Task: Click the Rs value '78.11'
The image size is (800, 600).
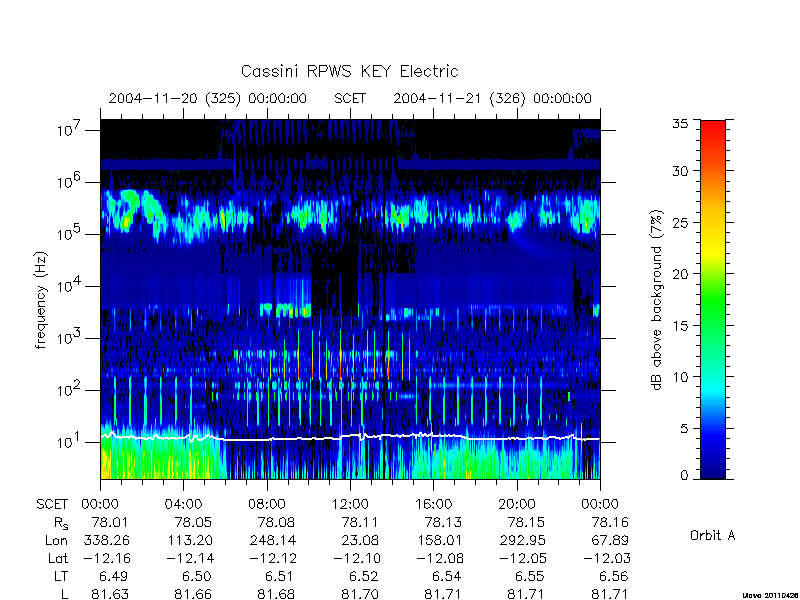Action: pos(360,522)
